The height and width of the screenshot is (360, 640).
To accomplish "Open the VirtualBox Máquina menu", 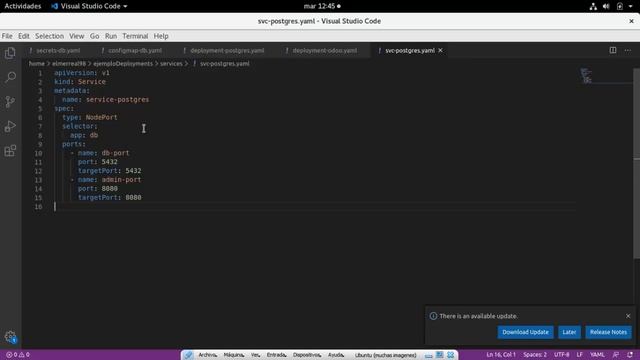I will click(x=234, y=355).
